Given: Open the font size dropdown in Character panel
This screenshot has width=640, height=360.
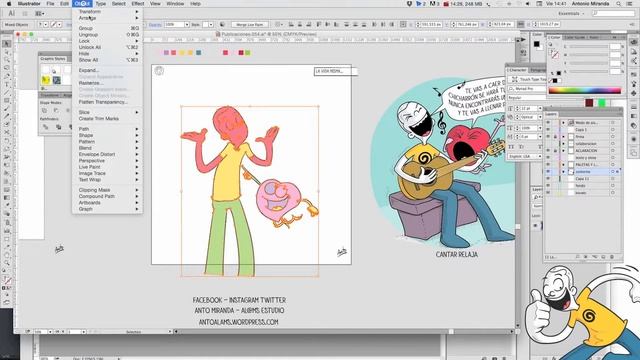Looking at the screenshot, I should click(x=540, y=109).
